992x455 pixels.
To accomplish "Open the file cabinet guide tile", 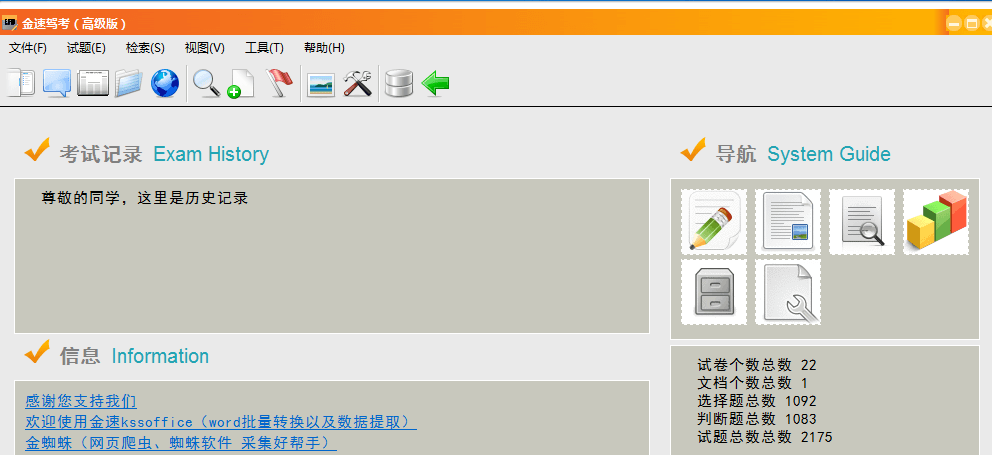I will point(714,292).
